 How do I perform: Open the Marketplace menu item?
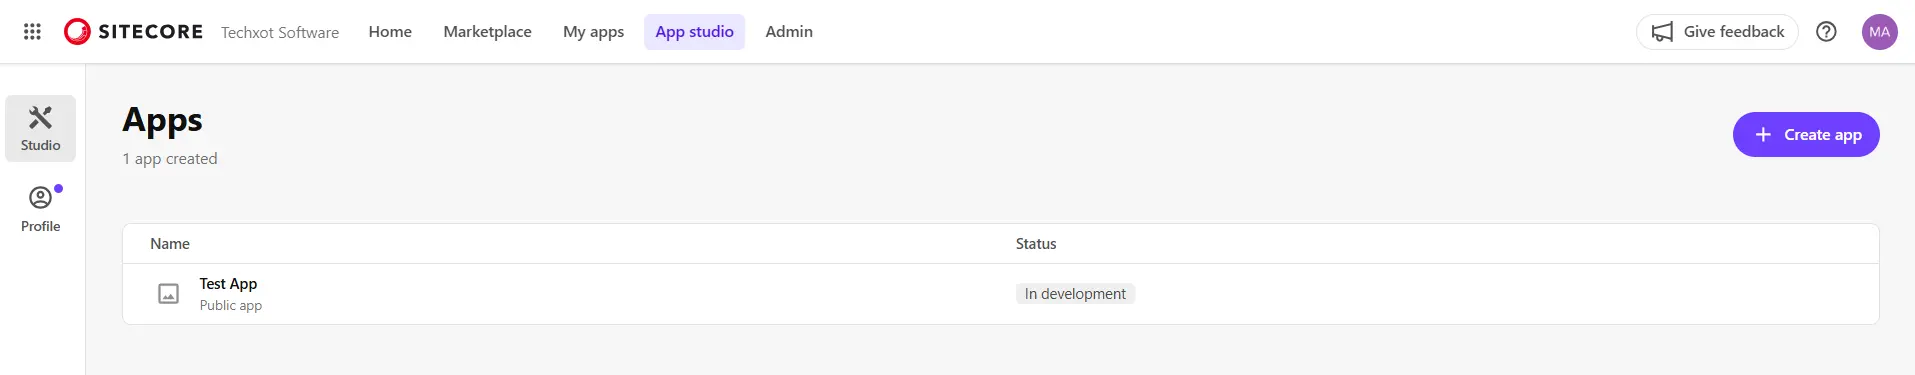point(487,32)
